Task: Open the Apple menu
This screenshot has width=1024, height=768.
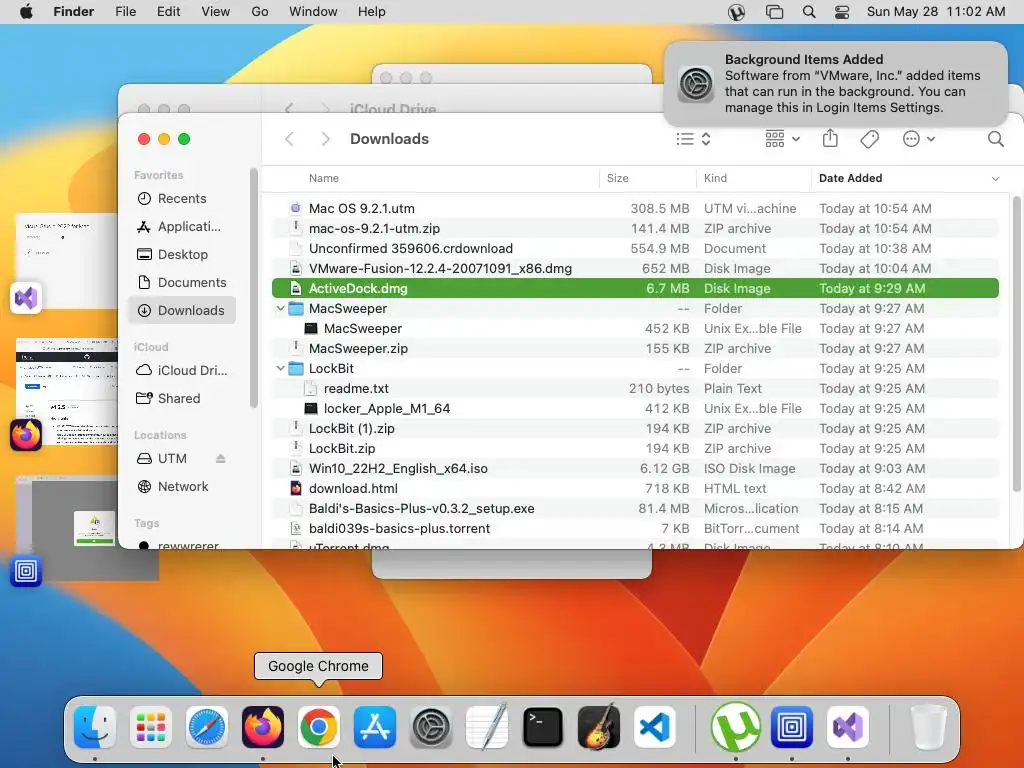Action: click(26, 12)
